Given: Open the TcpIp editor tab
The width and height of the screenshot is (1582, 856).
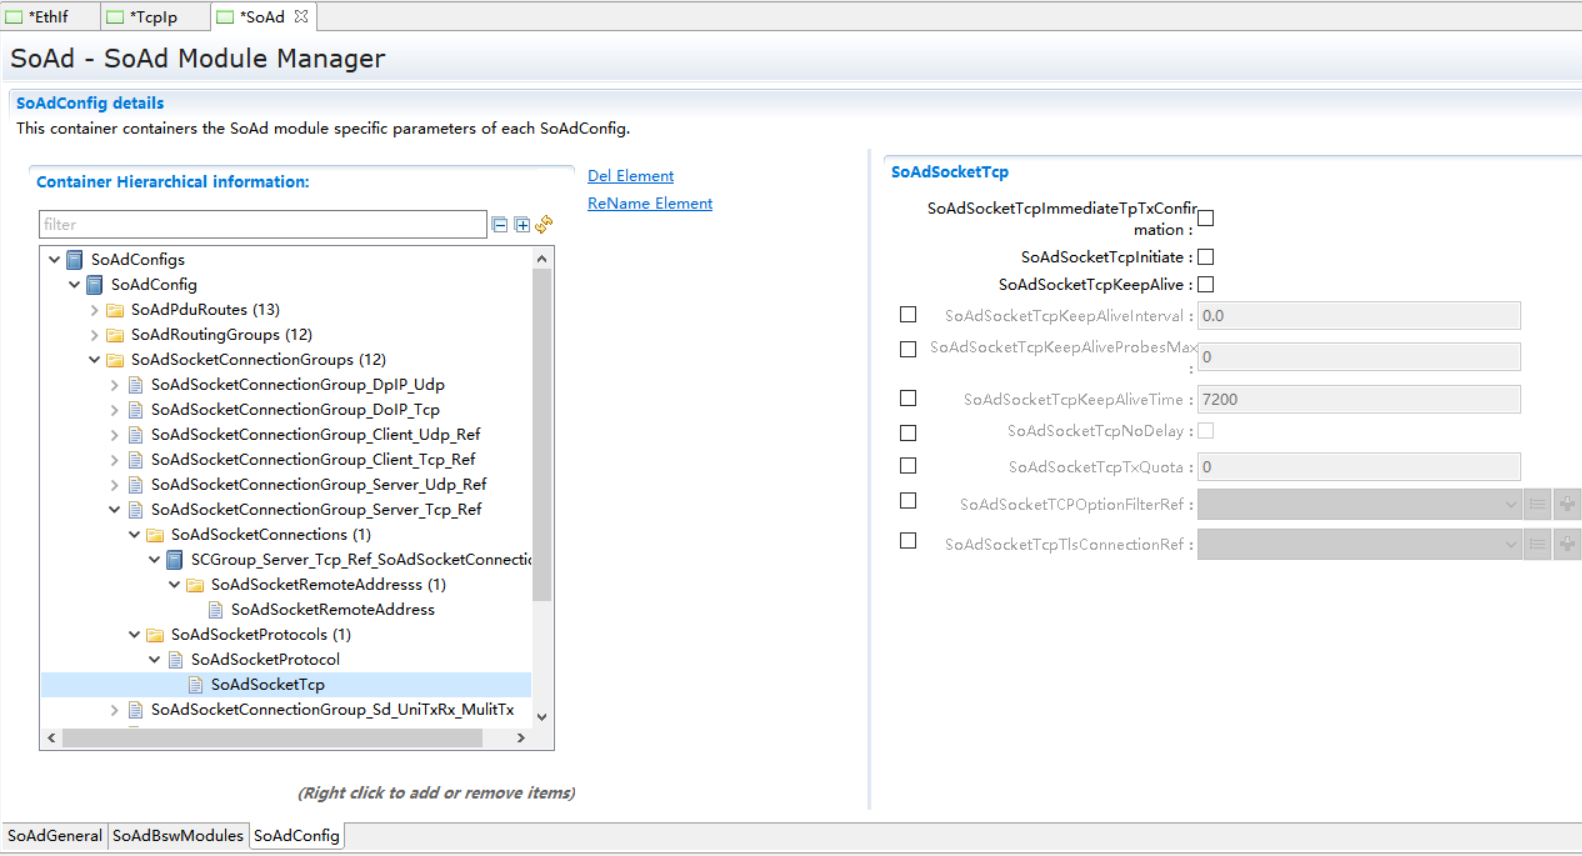Looking at the screenshot, I should point(152,17).
